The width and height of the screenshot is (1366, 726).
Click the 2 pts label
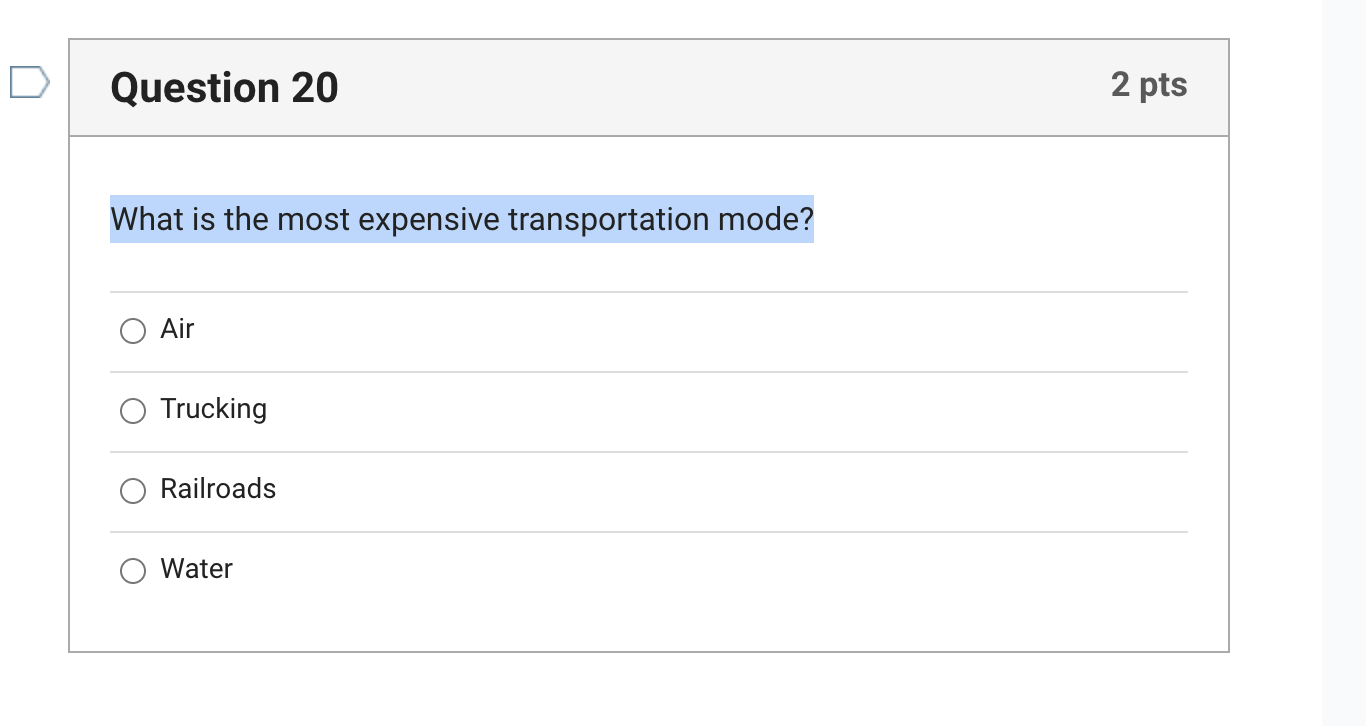[1149, 86]
